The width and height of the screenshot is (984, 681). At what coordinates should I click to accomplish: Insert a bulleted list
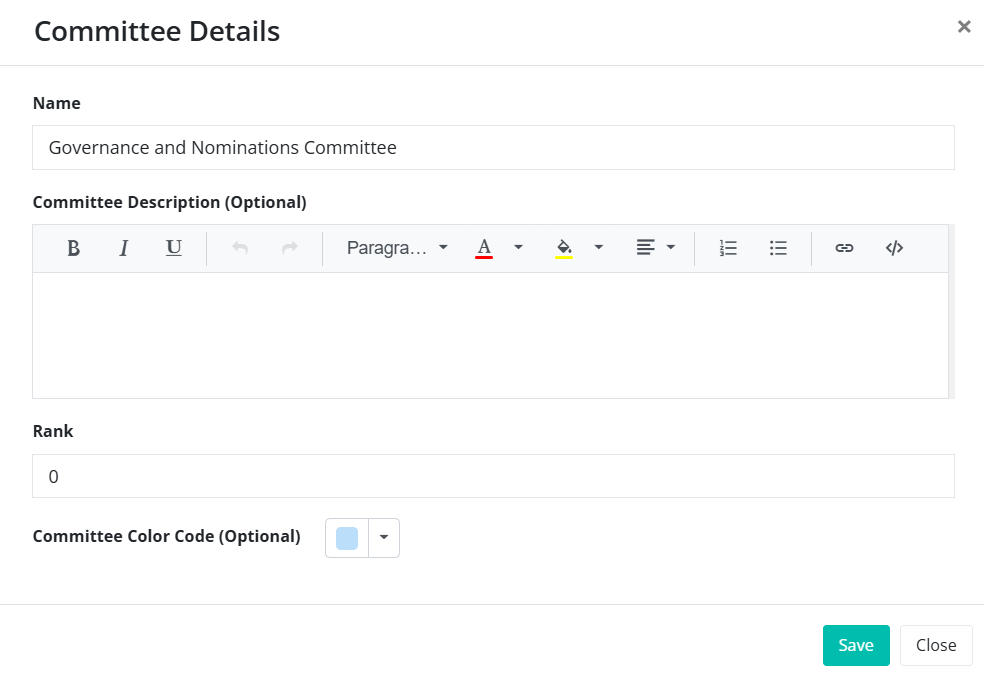[x=778, y=248]
